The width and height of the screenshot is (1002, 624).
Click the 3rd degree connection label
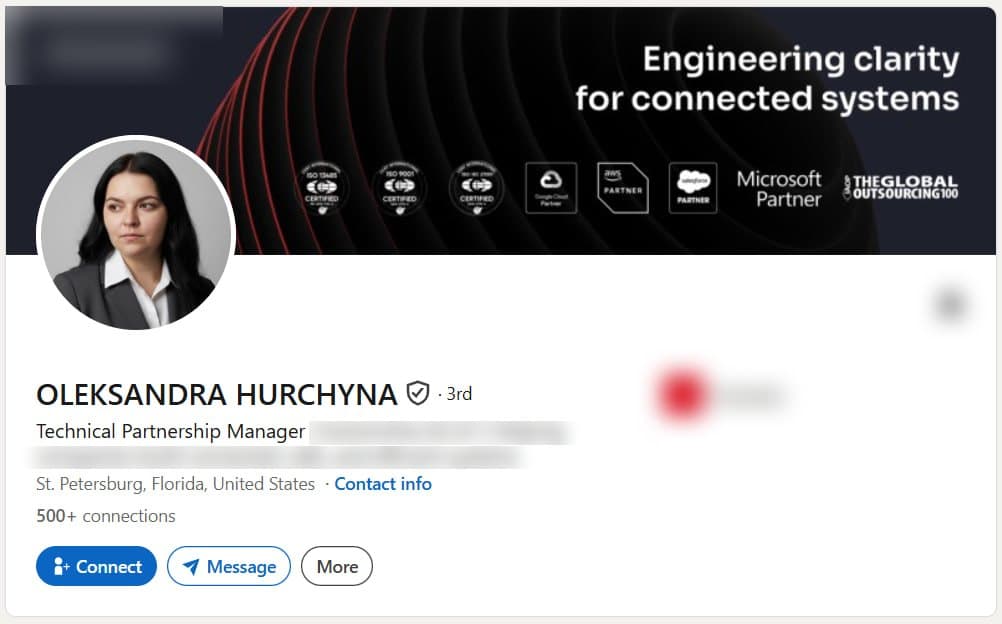[x=459, y=394]
